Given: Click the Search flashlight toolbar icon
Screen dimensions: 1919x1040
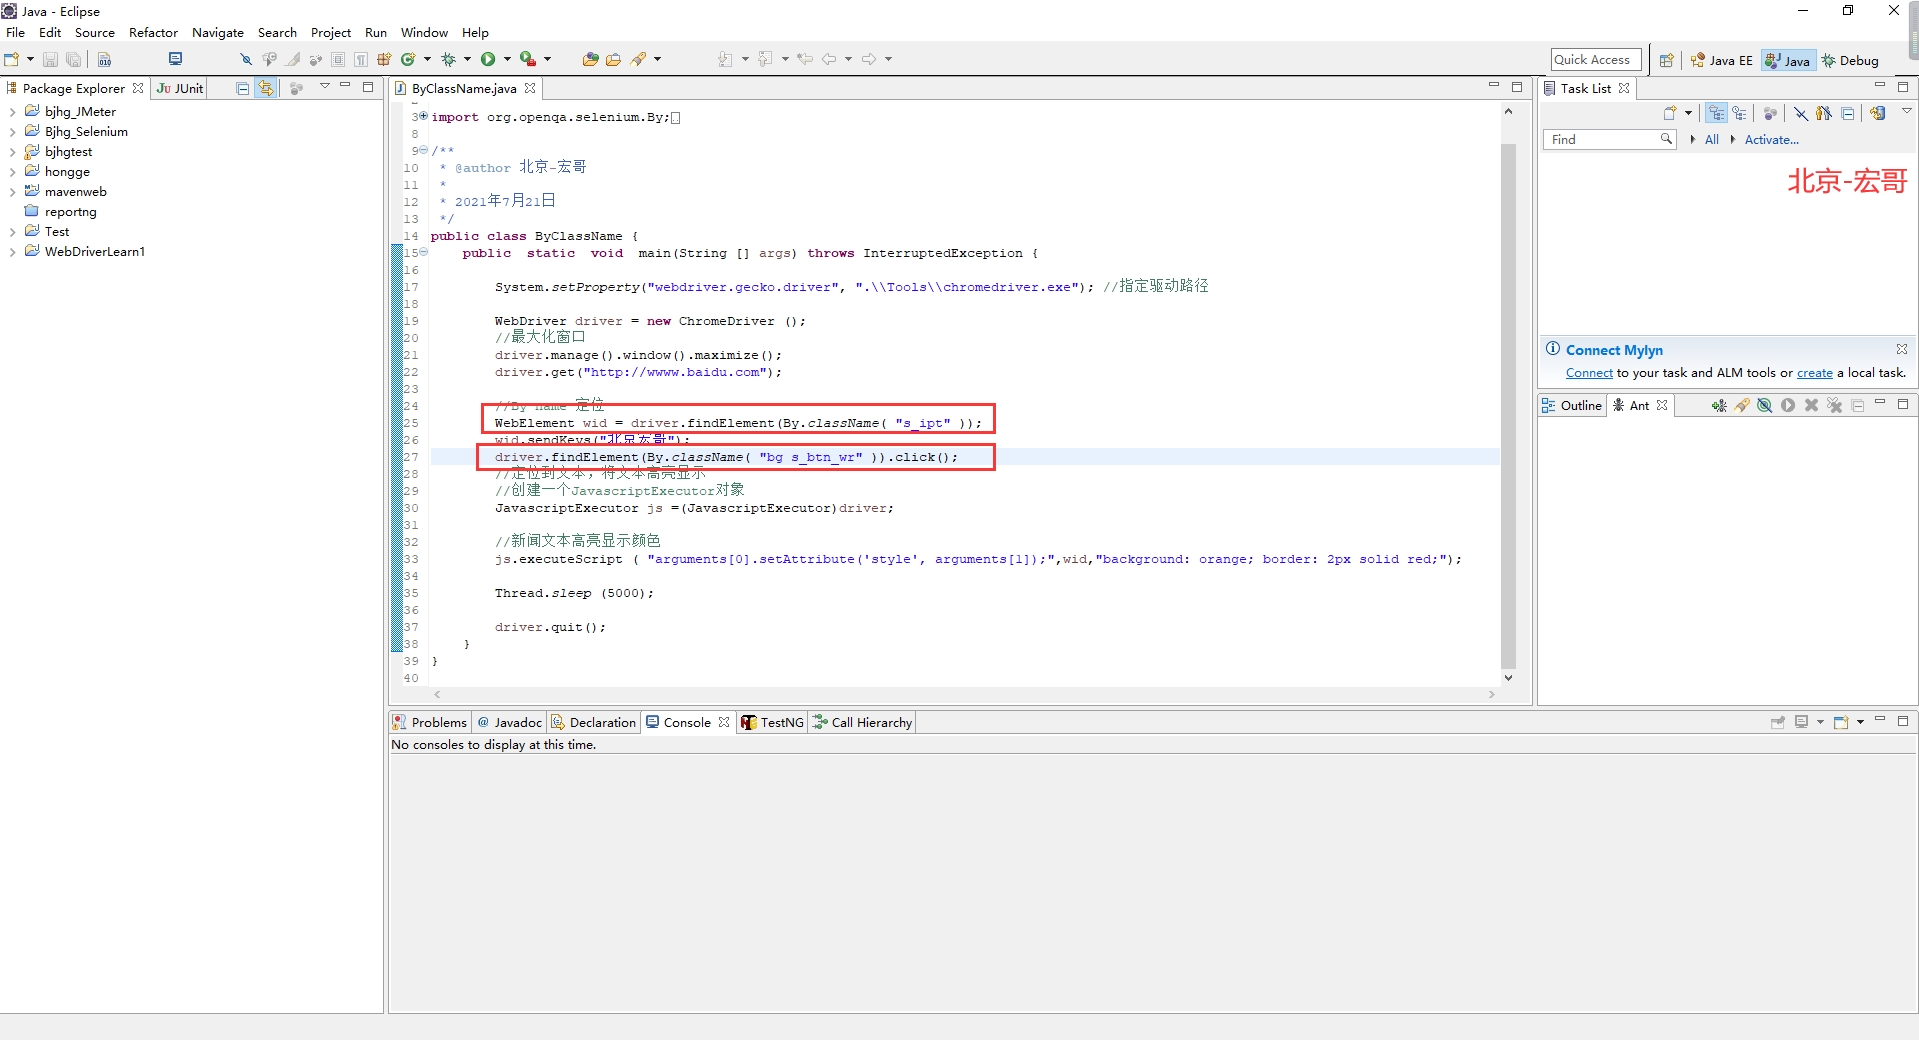Looking at the screenshot, I should point(638,59).
